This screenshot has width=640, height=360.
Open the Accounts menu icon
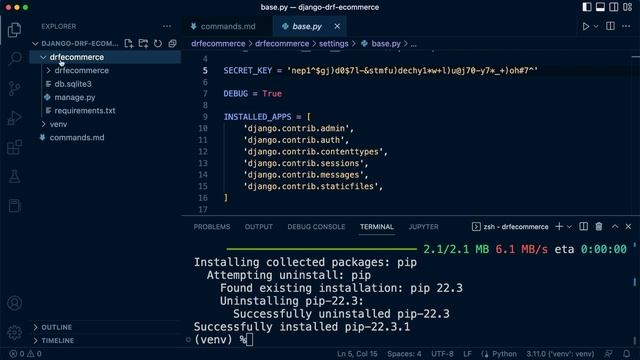tap(14, 303)
